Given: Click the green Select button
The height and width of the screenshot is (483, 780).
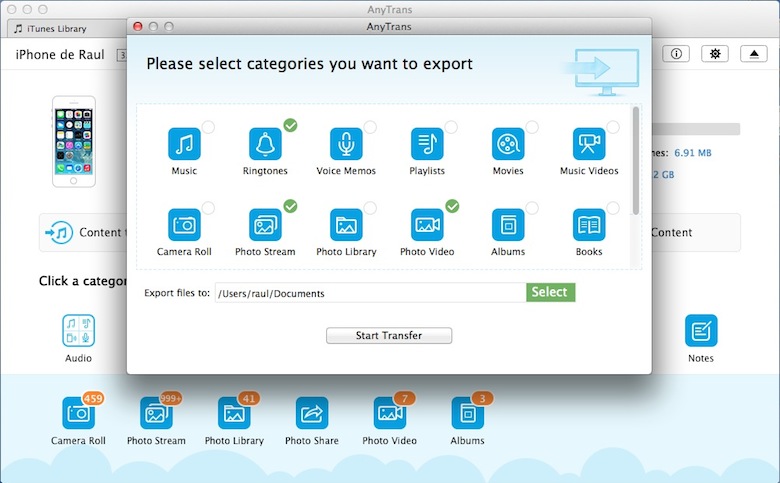Looking at the screenshot, I should coord(551,292).
